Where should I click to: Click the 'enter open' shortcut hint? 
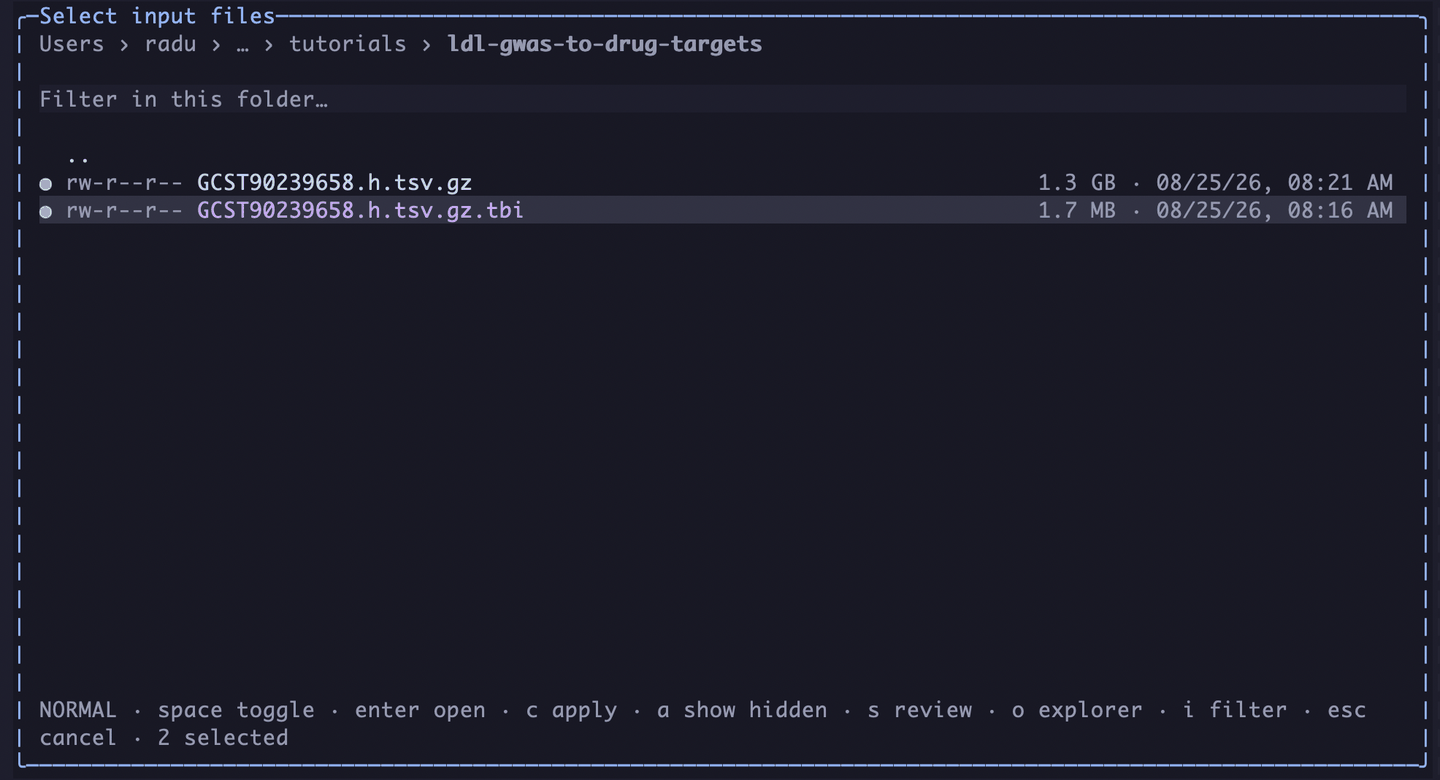[420, 710]
